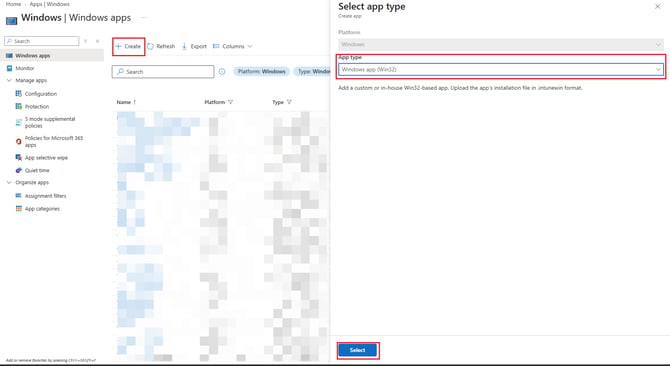The height and width of the screenshot is (366, 670).
Task: Sort by the Name column header
Action: tap(126, 102)
